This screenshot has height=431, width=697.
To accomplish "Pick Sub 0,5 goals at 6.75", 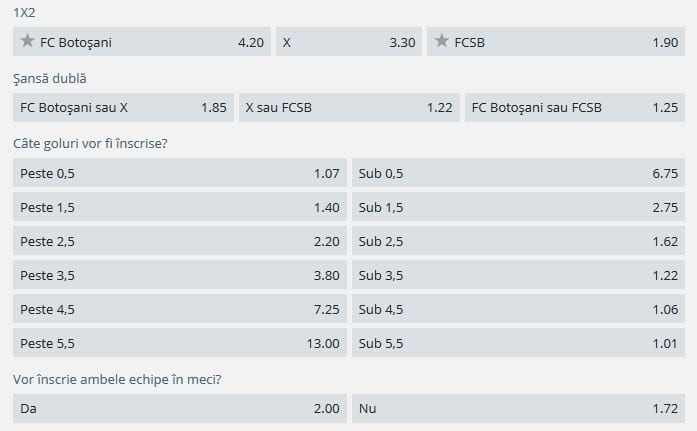I will pyautogui.click(x=519, y=173).
